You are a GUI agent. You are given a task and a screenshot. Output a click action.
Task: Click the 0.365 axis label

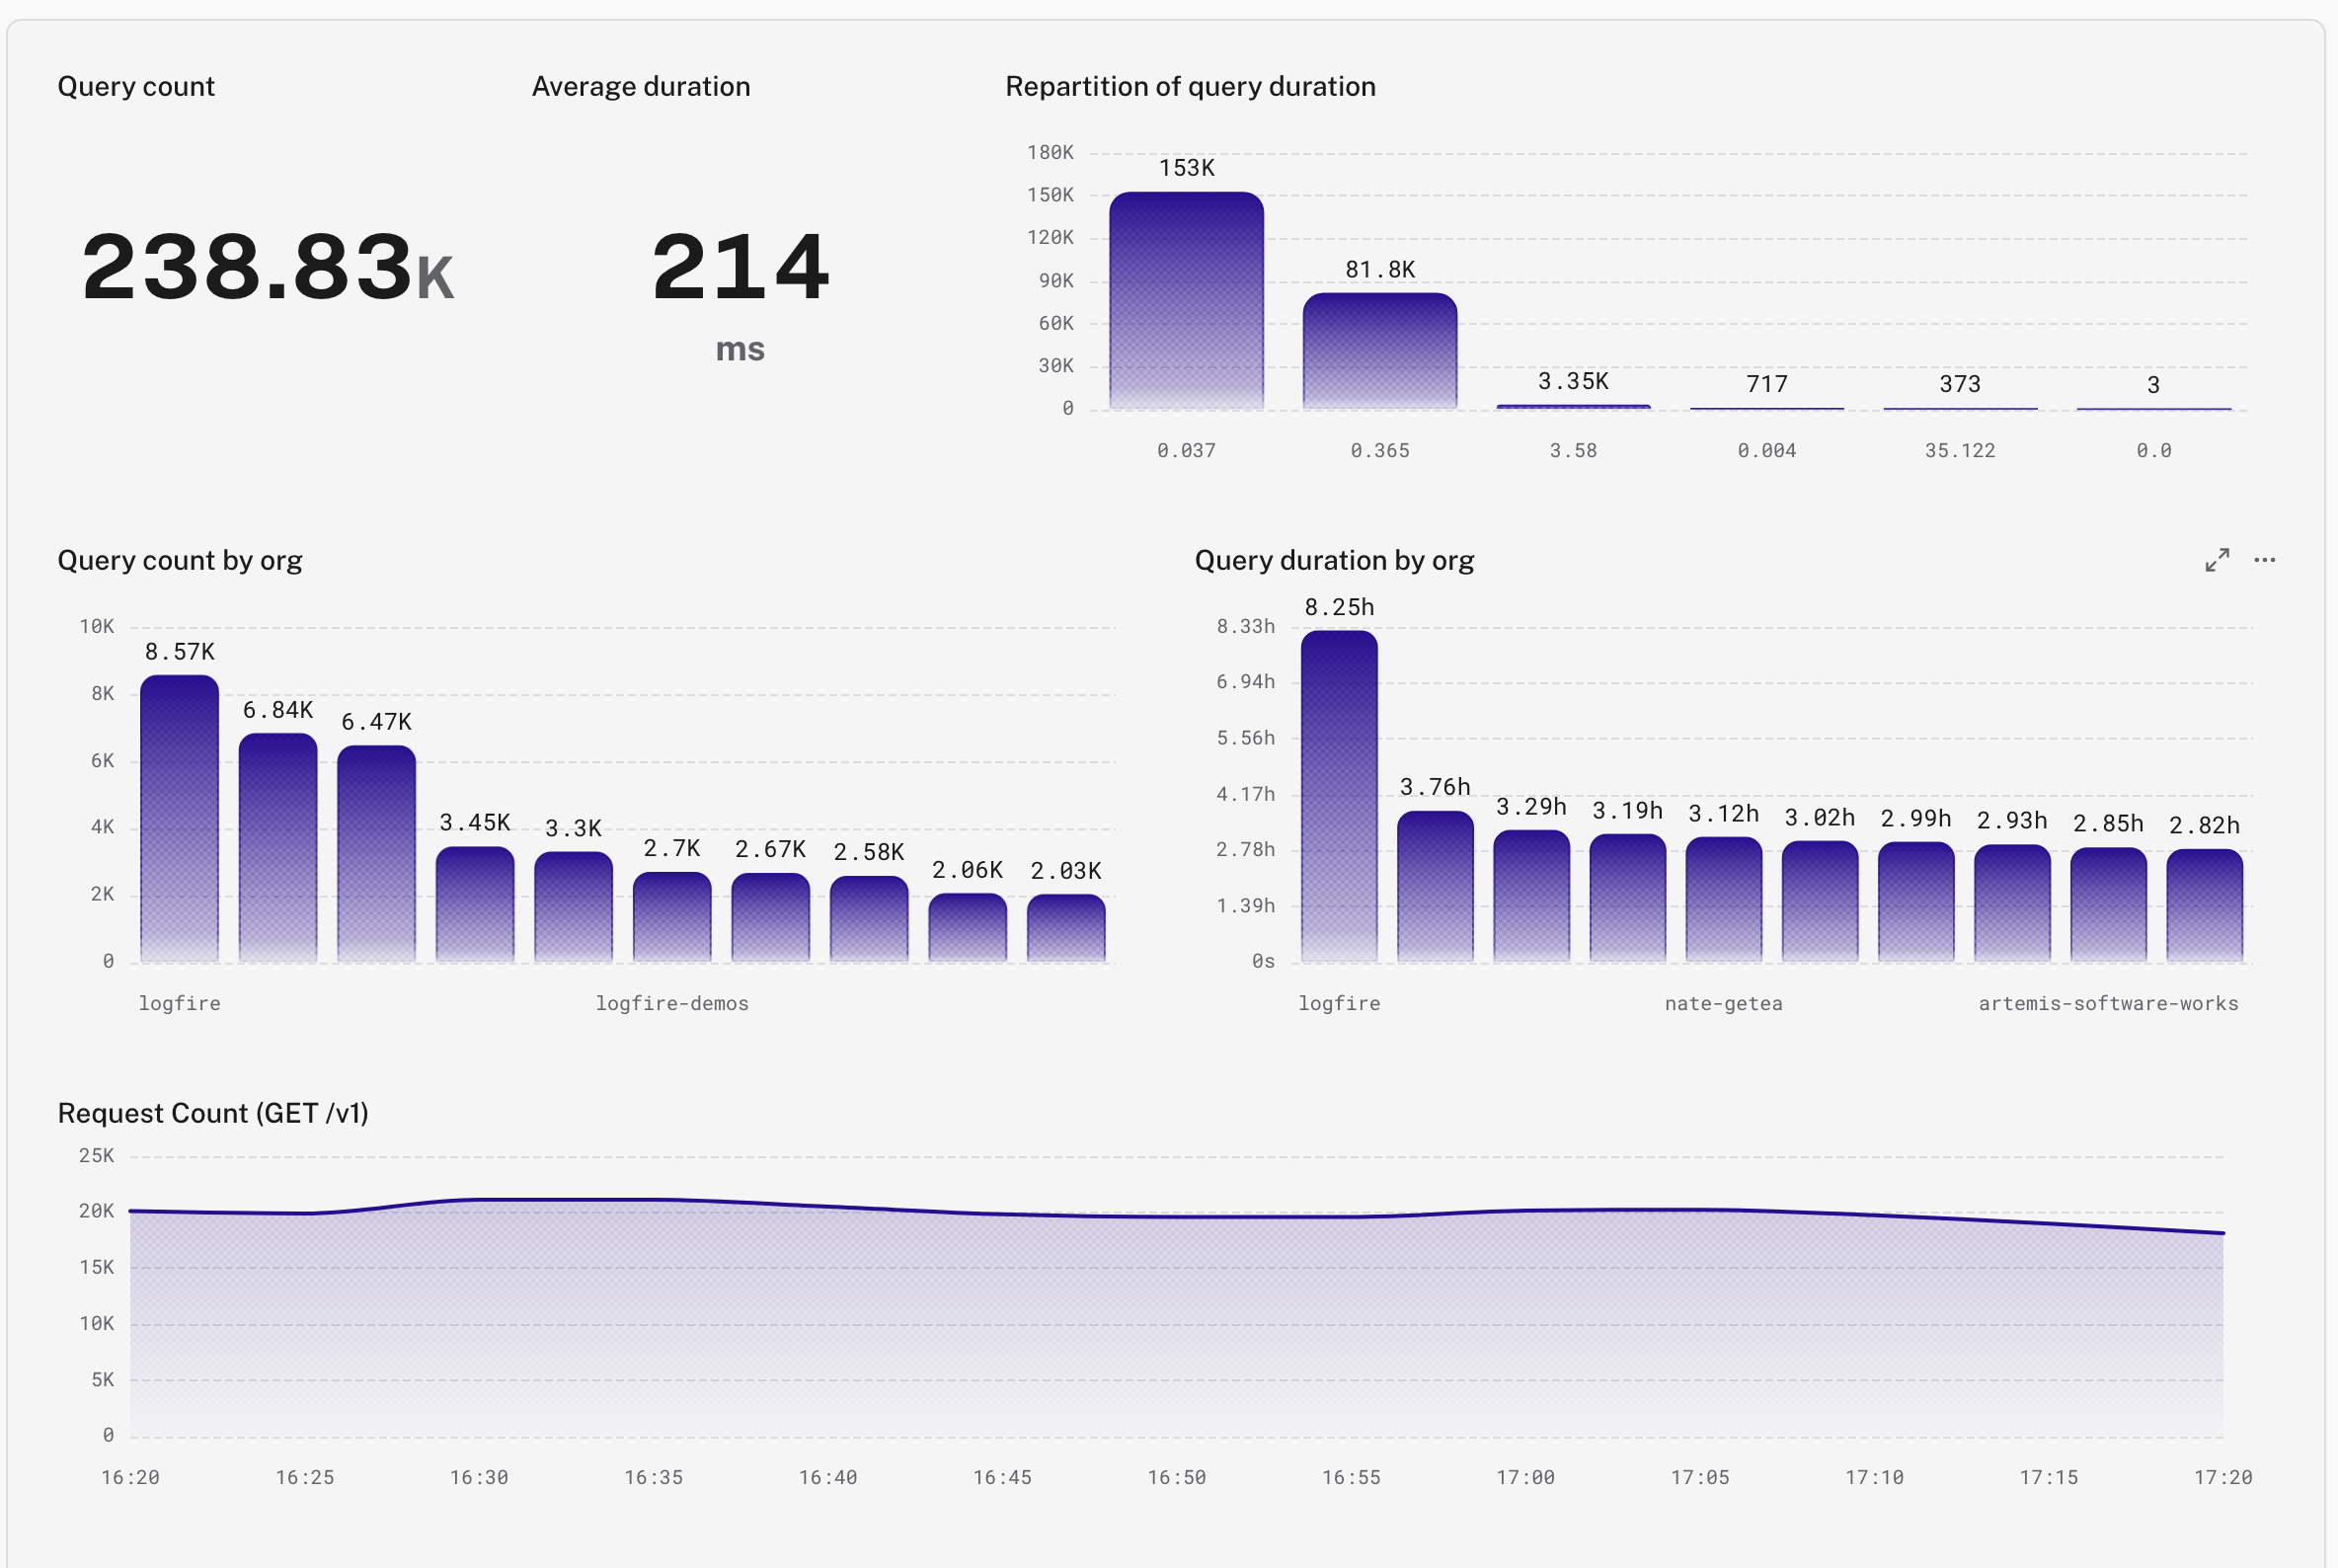click(1380, 451)
